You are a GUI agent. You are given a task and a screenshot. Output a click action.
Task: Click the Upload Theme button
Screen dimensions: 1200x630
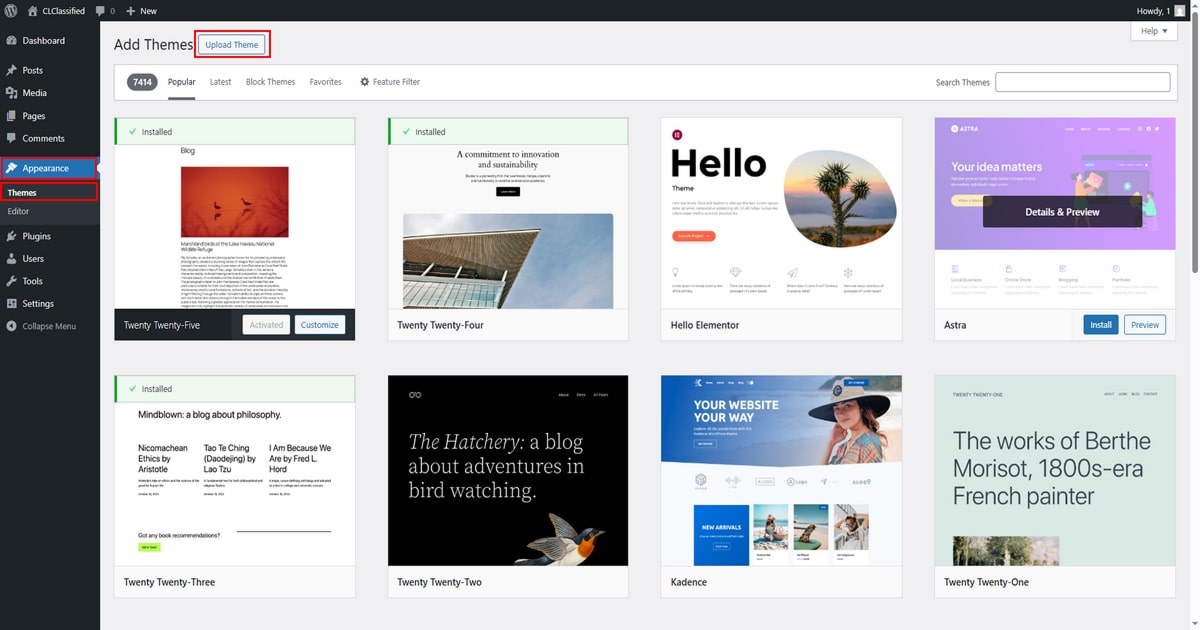coord(232,44)
